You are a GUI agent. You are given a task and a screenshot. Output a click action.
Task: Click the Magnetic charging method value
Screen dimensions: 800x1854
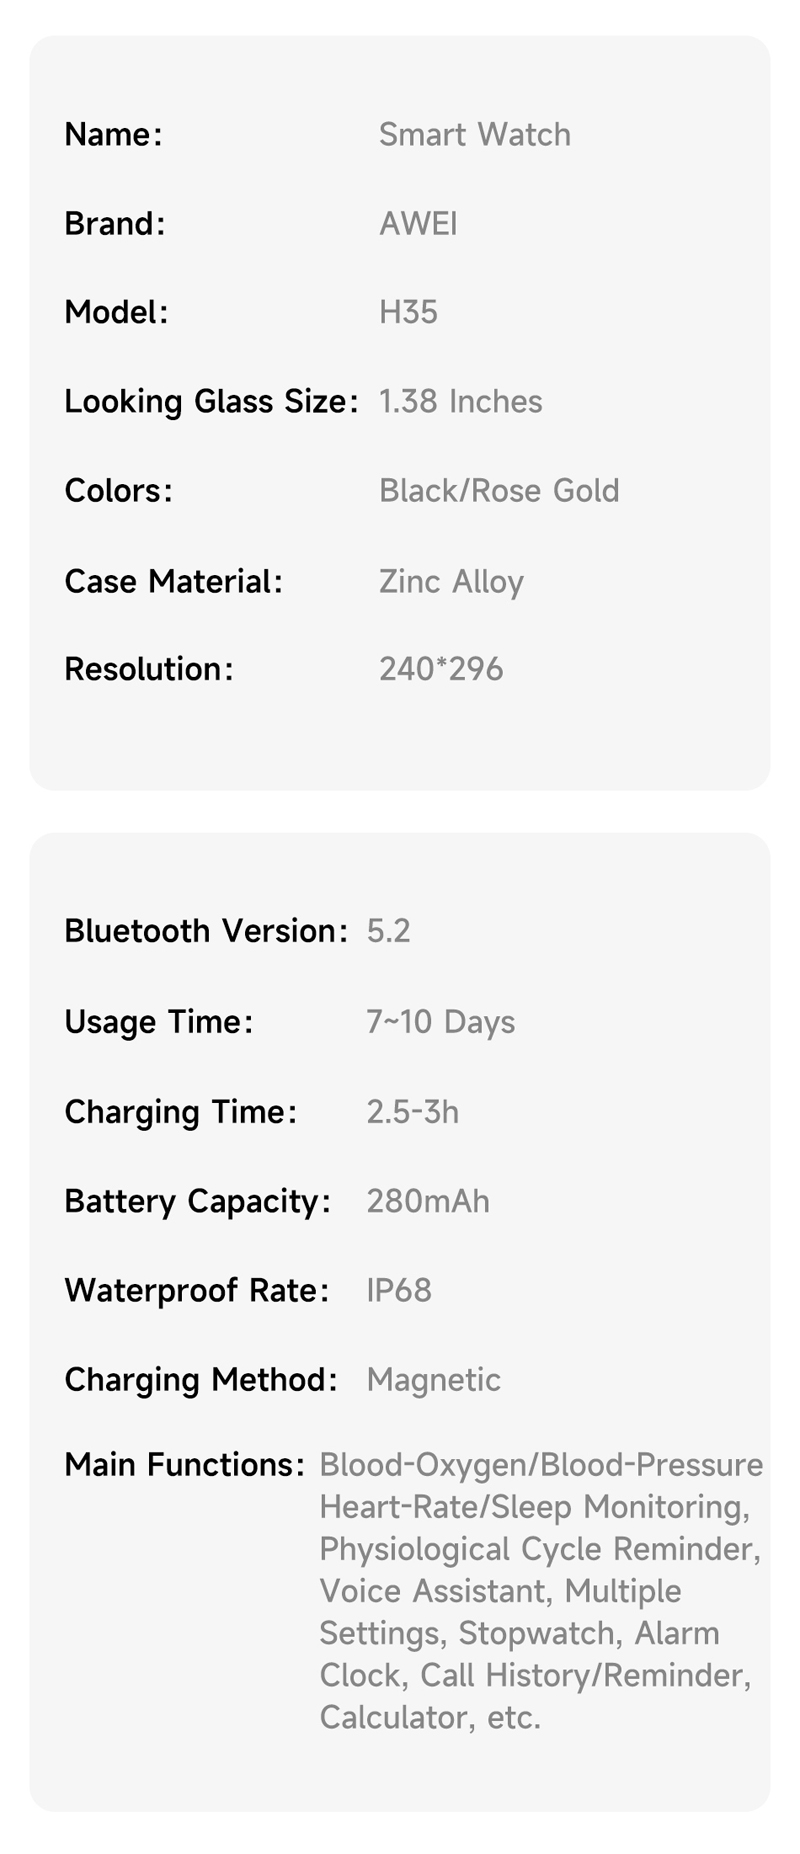pos(433,1380)
